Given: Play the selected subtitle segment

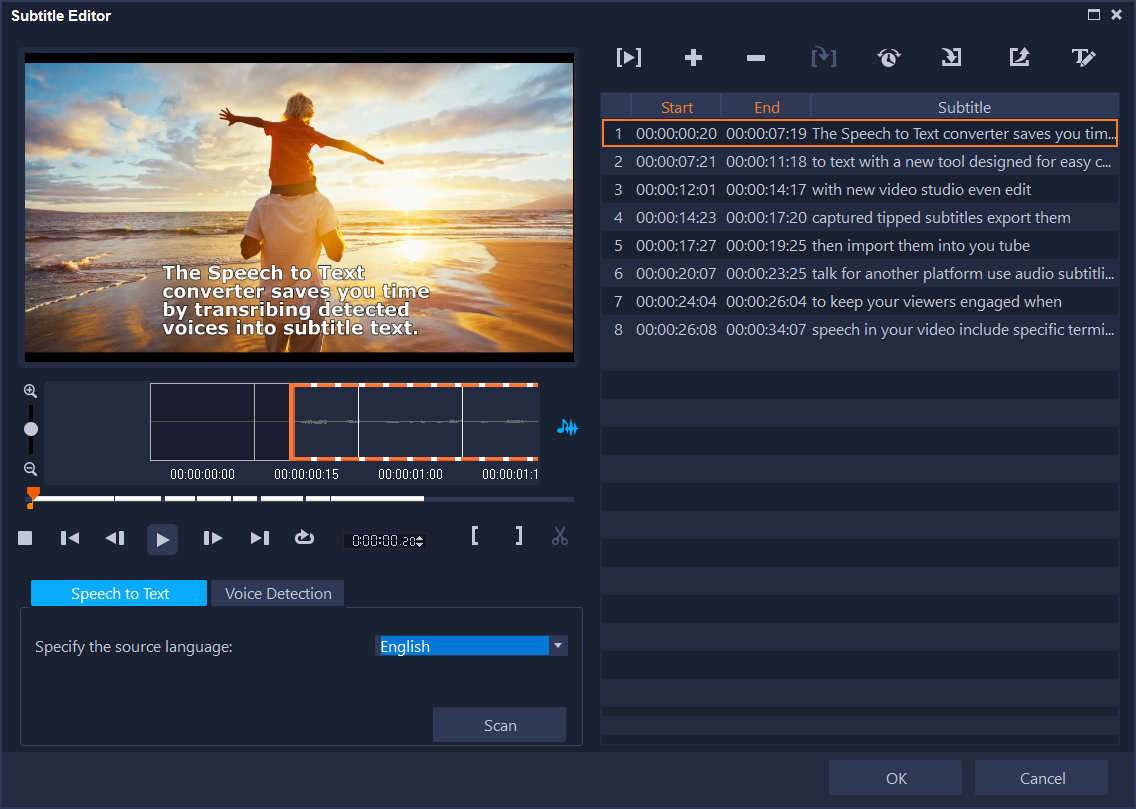Looking at the screenshot, I should 629,57.
